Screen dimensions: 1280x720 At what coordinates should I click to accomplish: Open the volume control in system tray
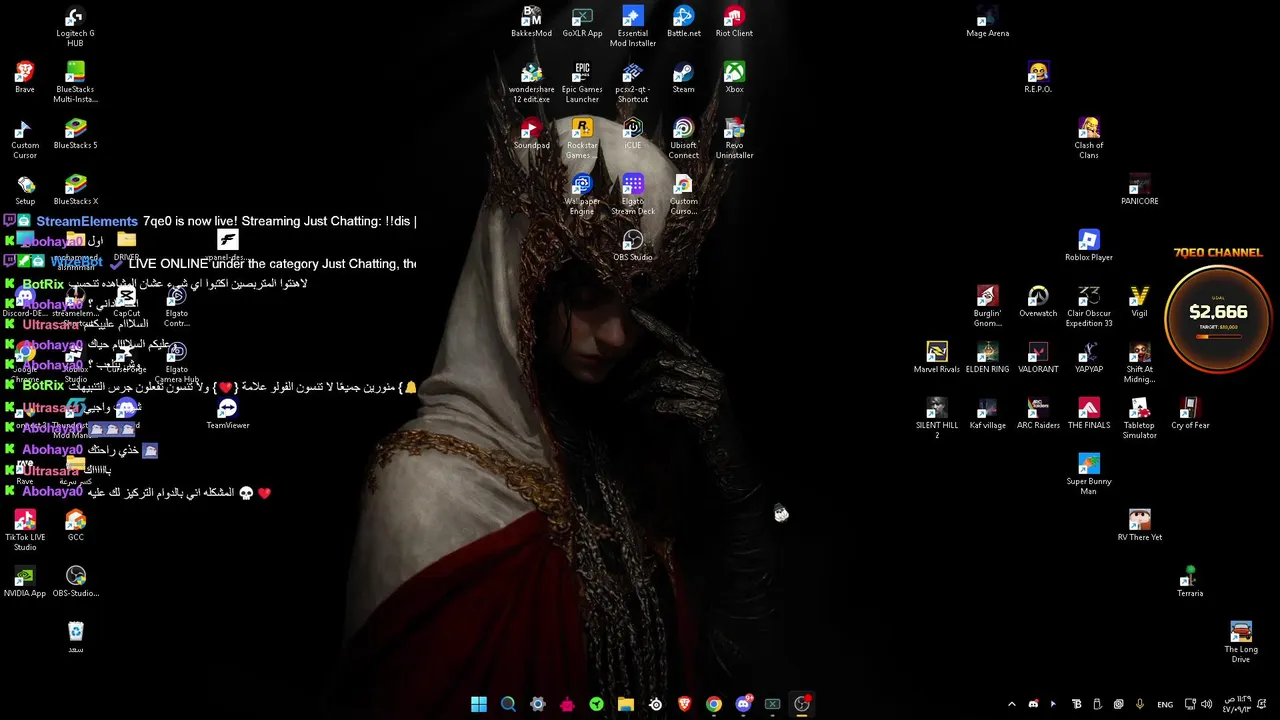click(1205, 704)
